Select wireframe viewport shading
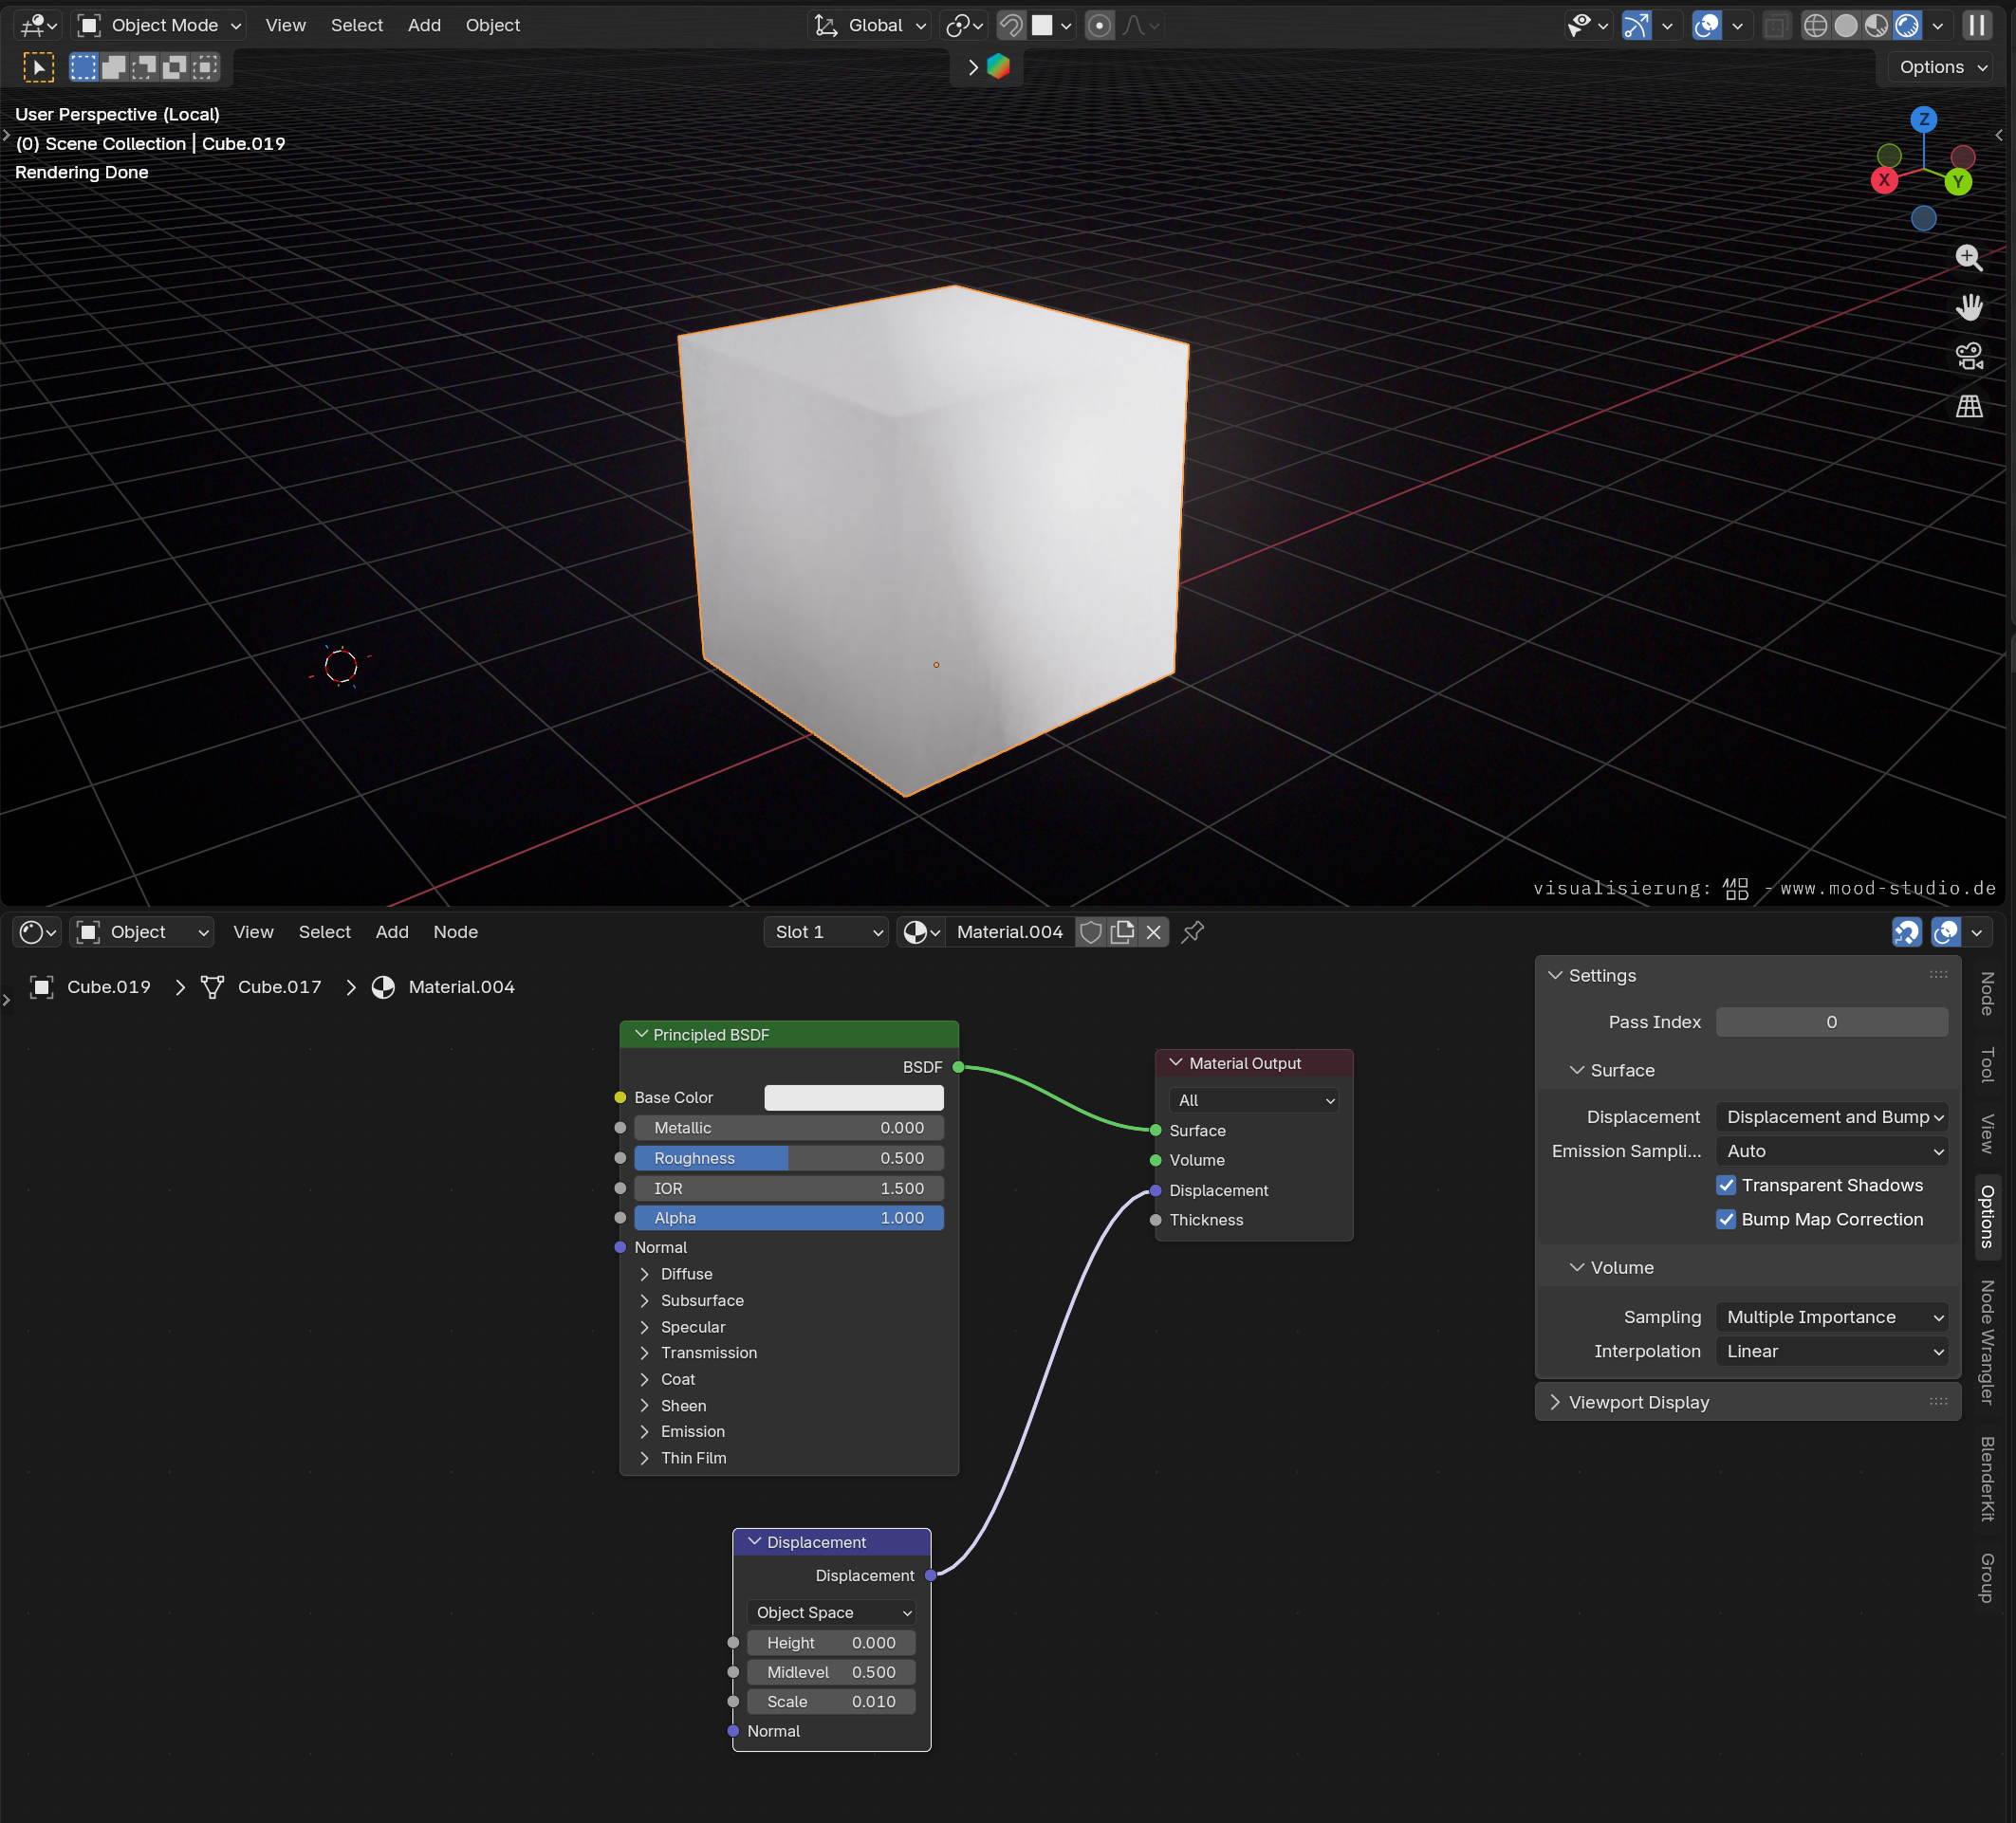 (x=1815, y=25)
